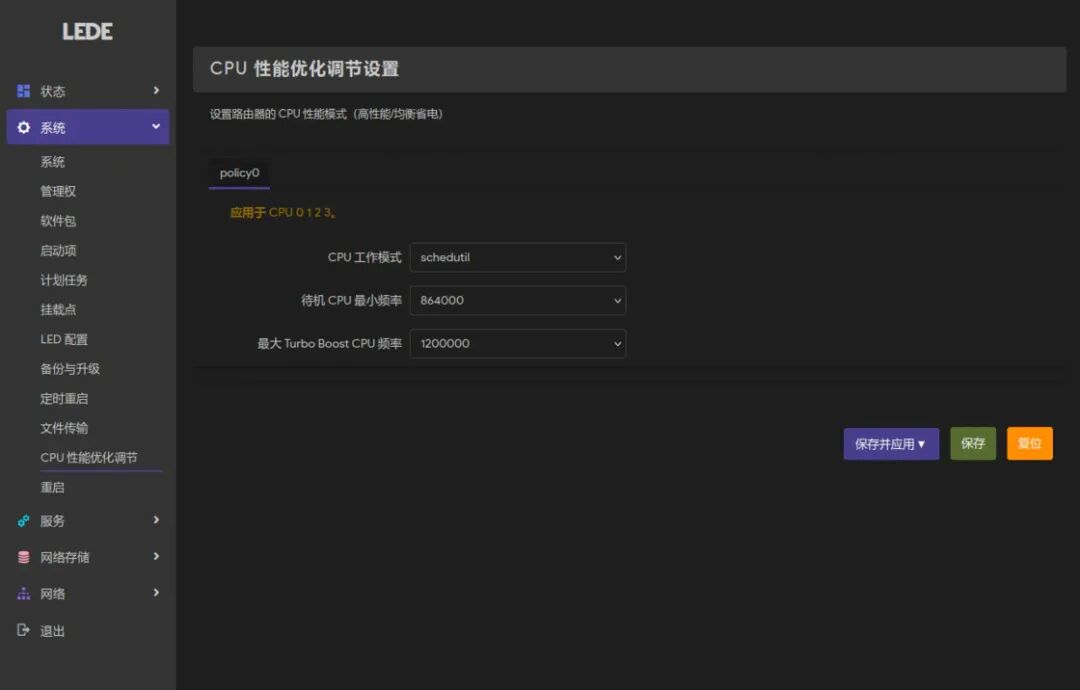Viewport: 1080px width, 690px height.
Task: Click the 网络 topology icon
Action: 23,594
